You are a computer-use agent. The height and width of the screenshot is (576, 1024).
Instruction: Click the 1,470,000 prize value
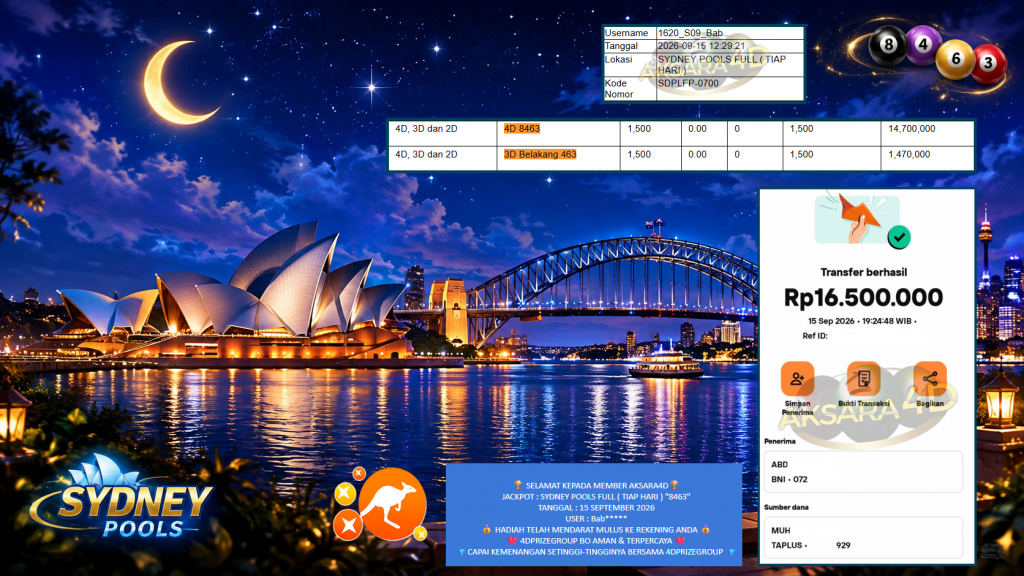pyautogui.click(x=909, y=154)
